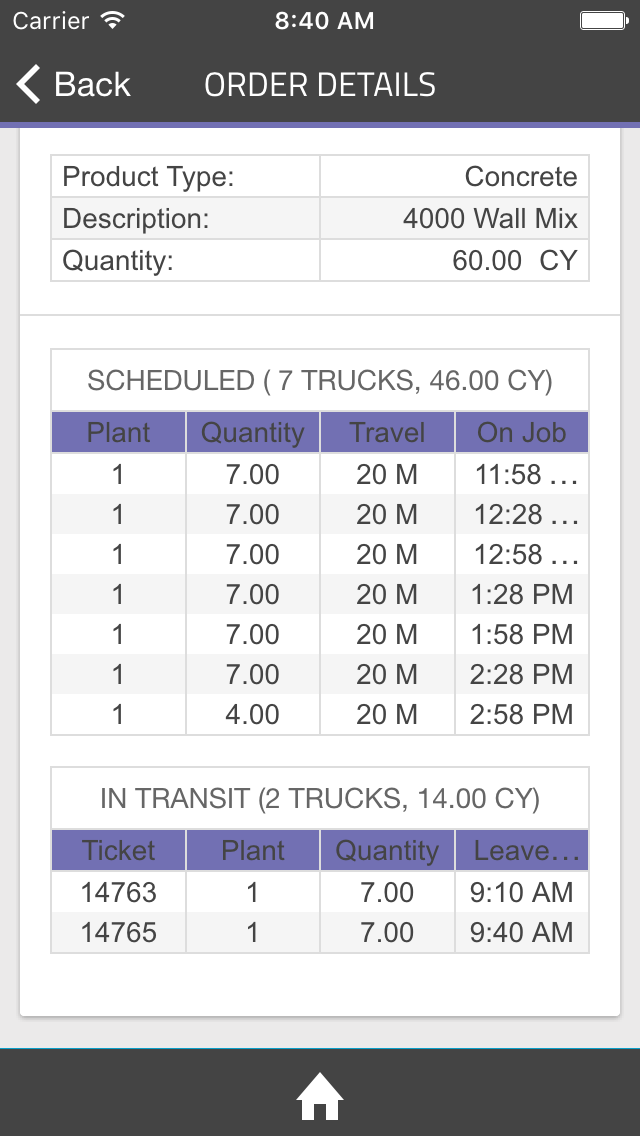Screen dimensions: 640x1136
Task: Click the Ticket column header
Action: [117, 850]
